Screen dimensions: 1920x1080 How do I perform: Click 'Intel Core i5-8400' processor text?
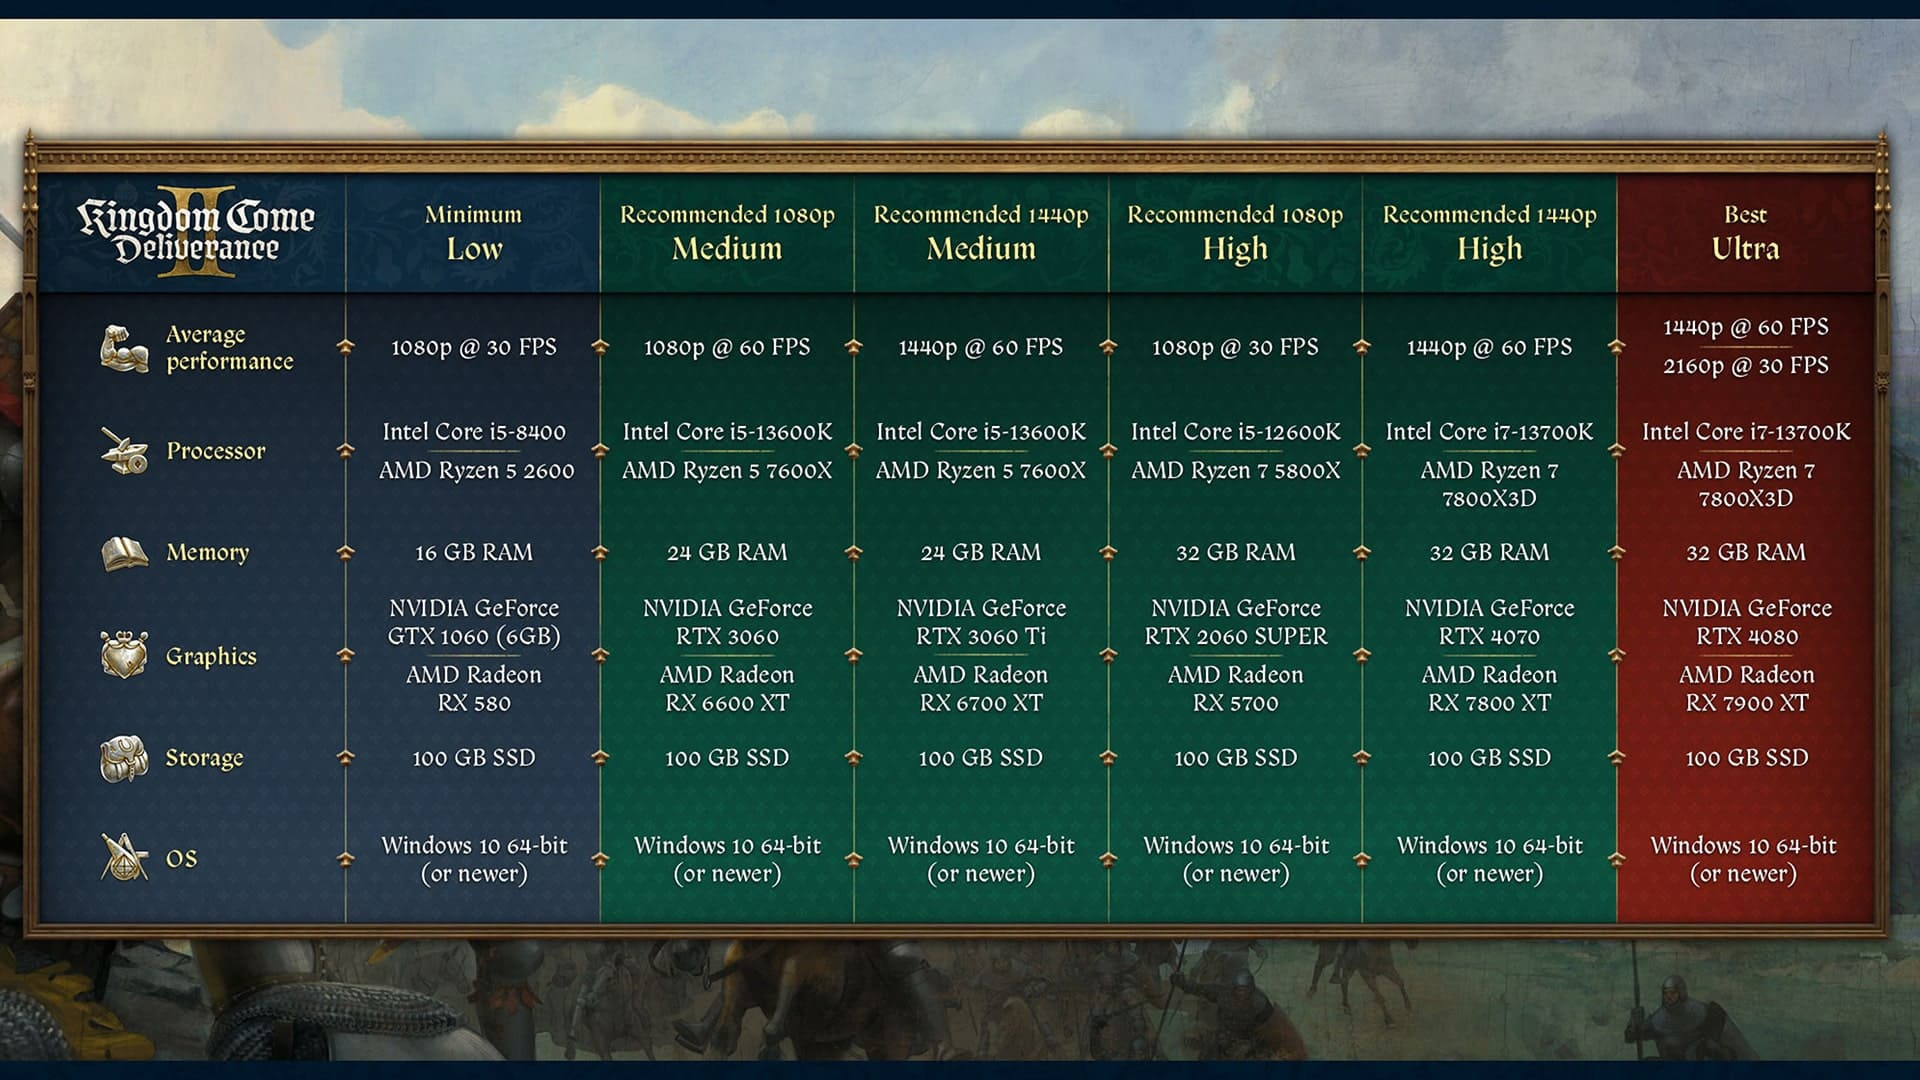click(474, 432)
